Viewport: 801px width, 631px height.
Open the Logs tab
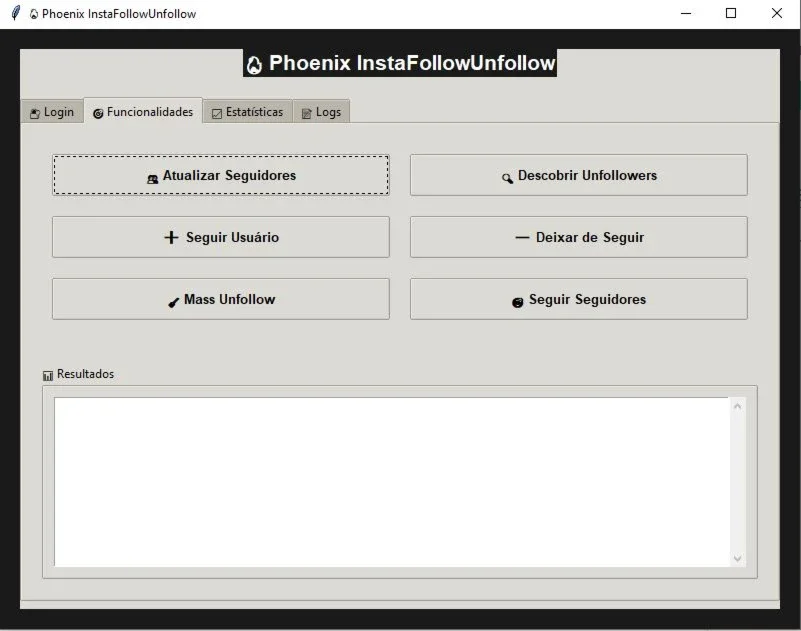[321, 112]
